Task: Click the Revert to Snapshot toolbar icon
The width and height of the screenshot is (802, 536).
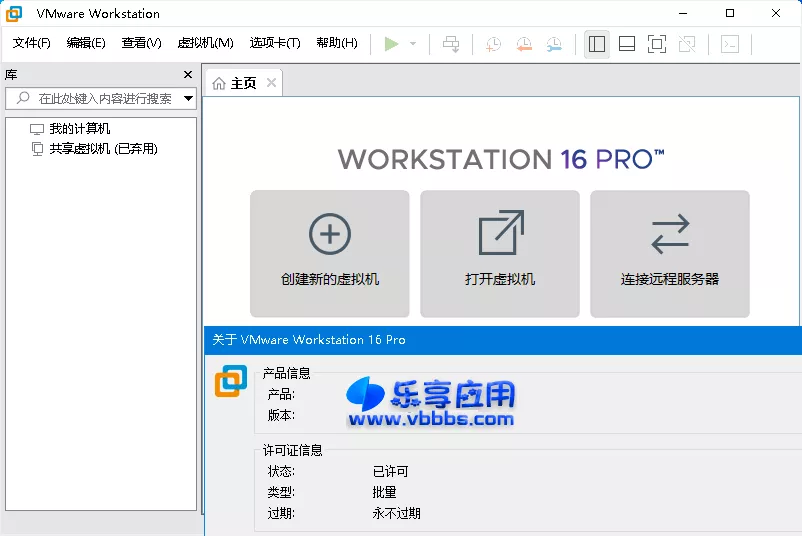Action: [x=524, y=44]
